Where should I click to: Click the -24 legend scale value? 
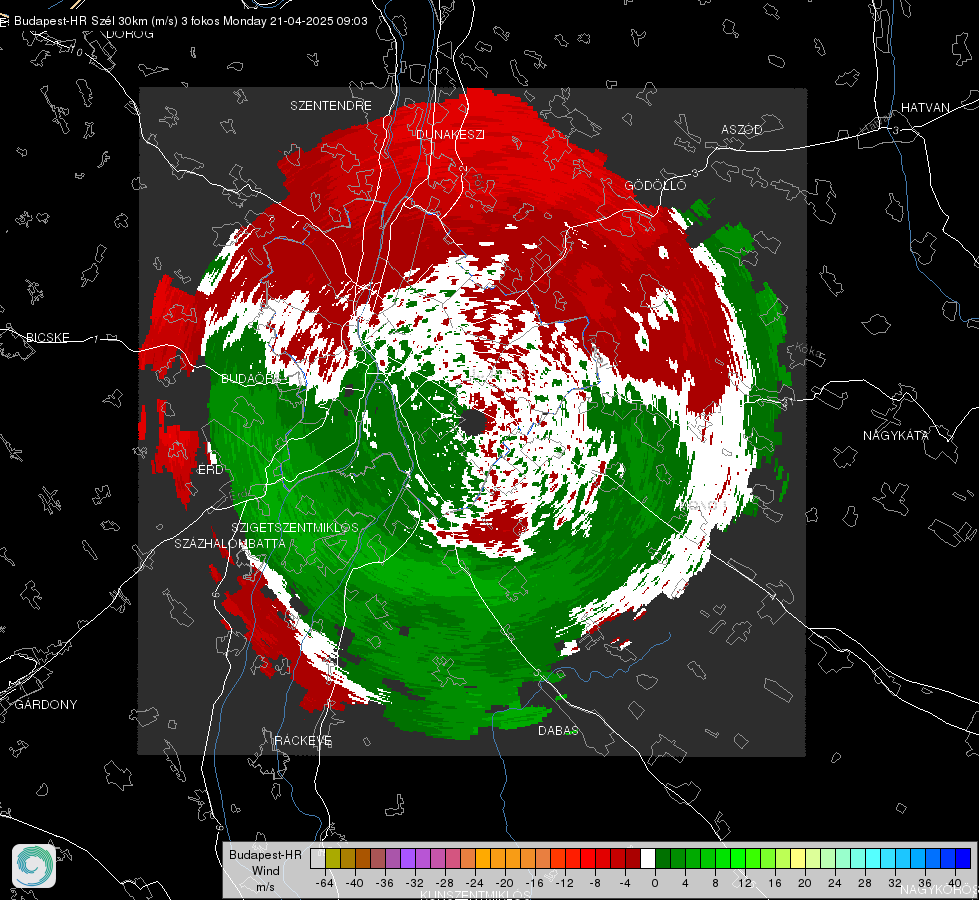coord(475,884)
